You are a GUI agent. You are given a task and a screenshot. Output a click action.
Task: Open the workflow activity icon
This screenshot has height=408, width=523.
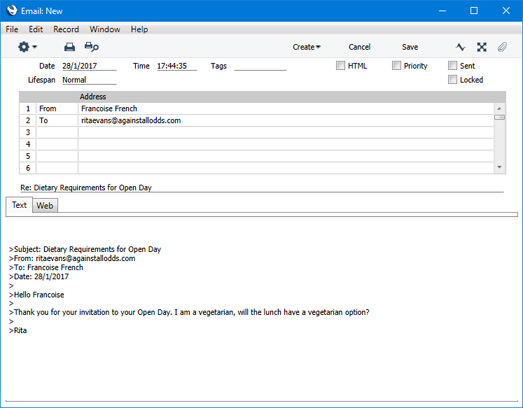460,47
